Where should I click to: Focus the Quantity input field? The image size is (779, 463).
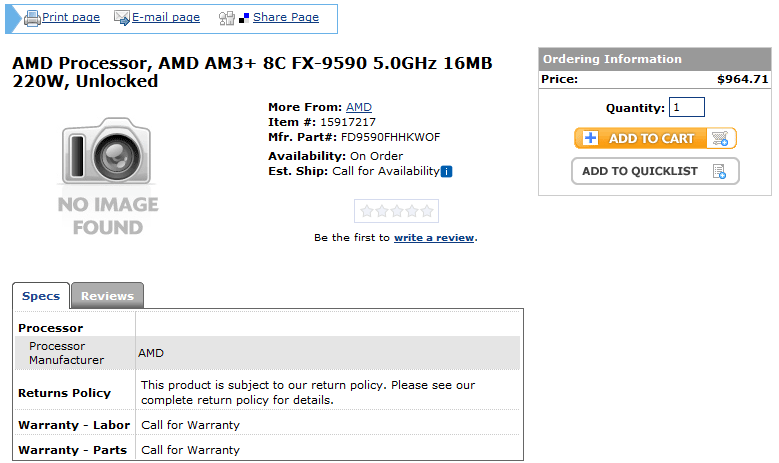[x=687, y=107]
